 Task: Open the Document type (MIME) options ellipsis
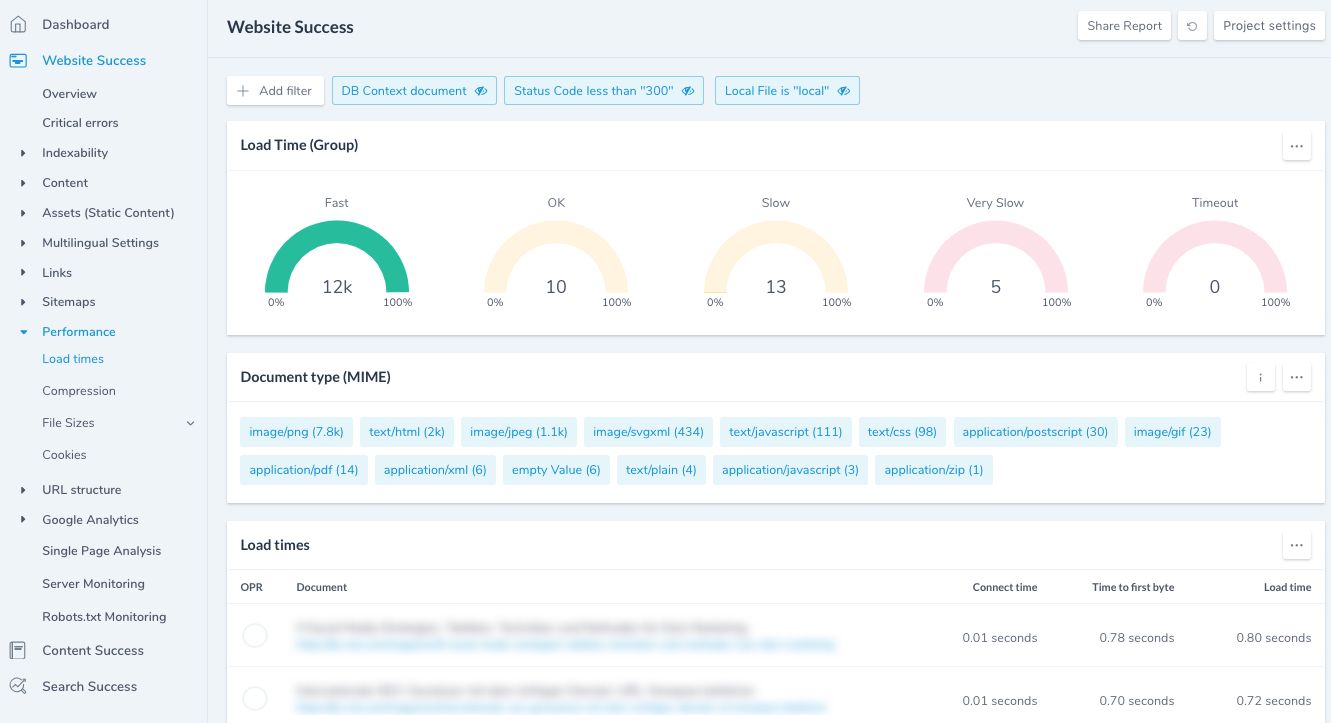1297,378
